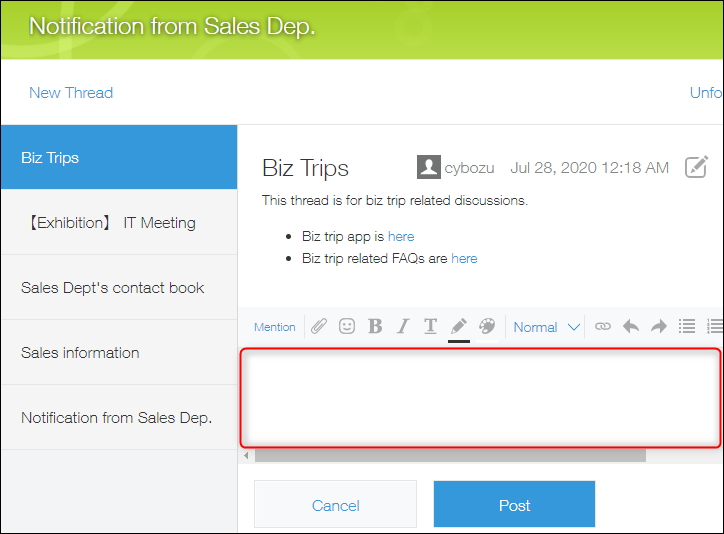The image size is (724, 534).
Task: Open the Sales information thread
Action: [80, 353]
